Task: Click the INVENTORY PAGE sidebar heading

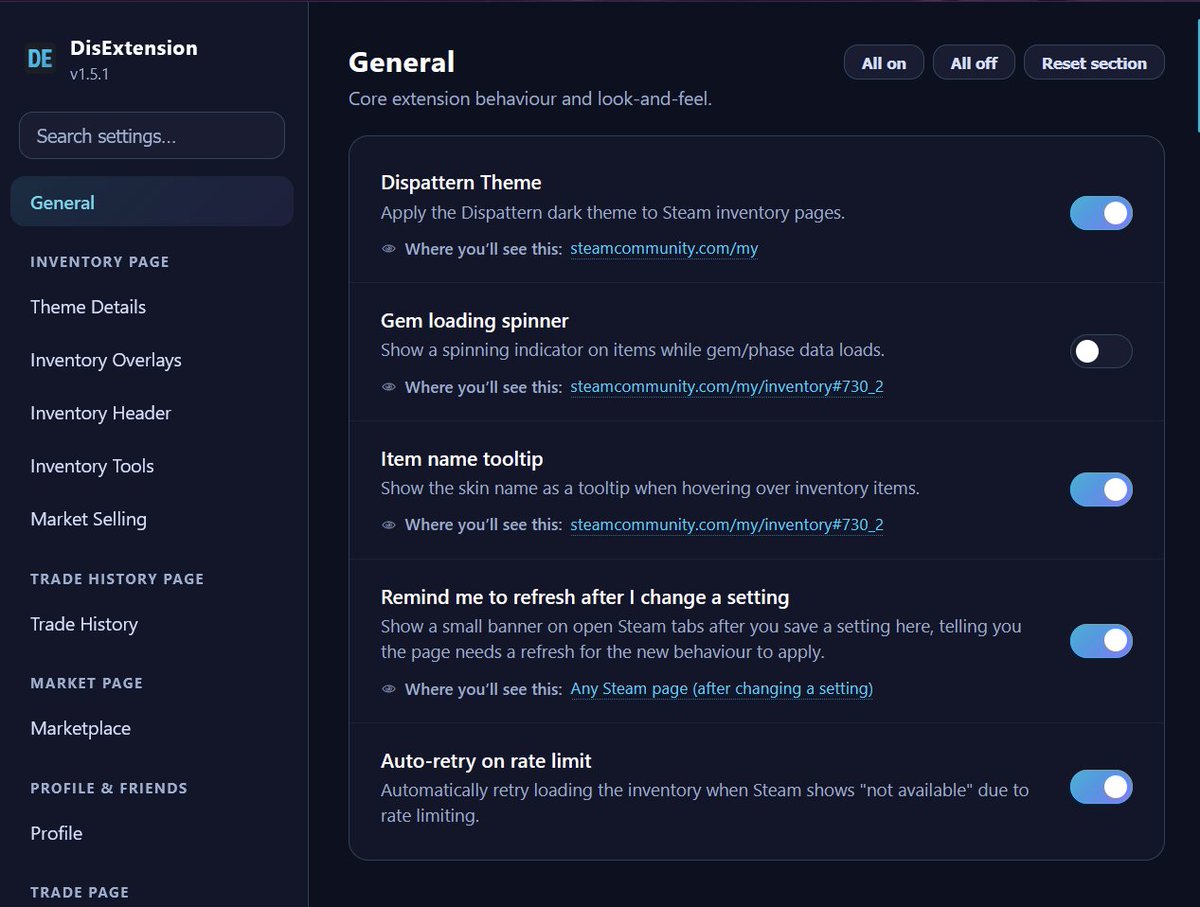Action: click(100, 262)
